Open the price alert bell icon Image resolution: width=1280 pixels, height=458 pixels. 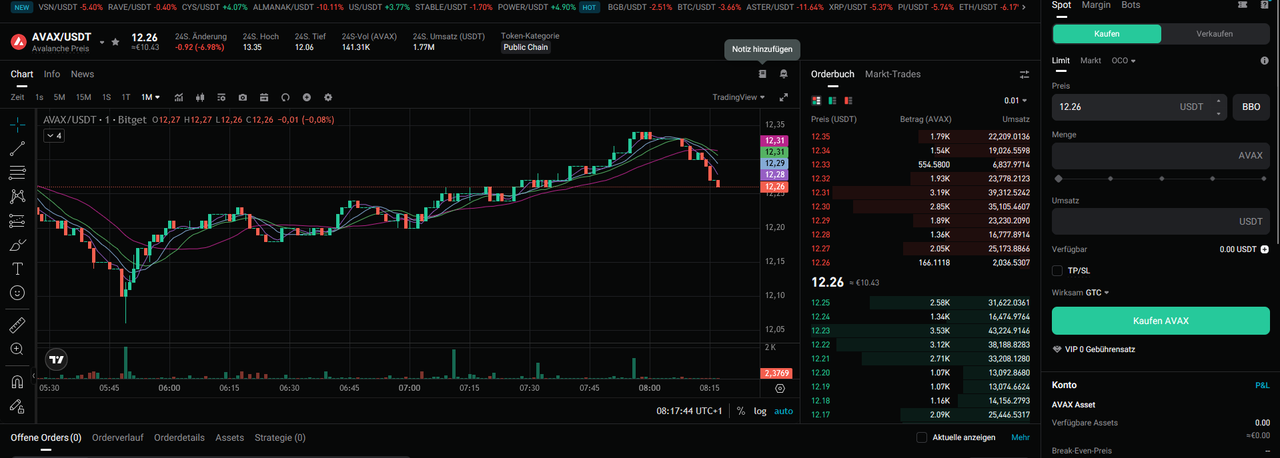[784, 74]
